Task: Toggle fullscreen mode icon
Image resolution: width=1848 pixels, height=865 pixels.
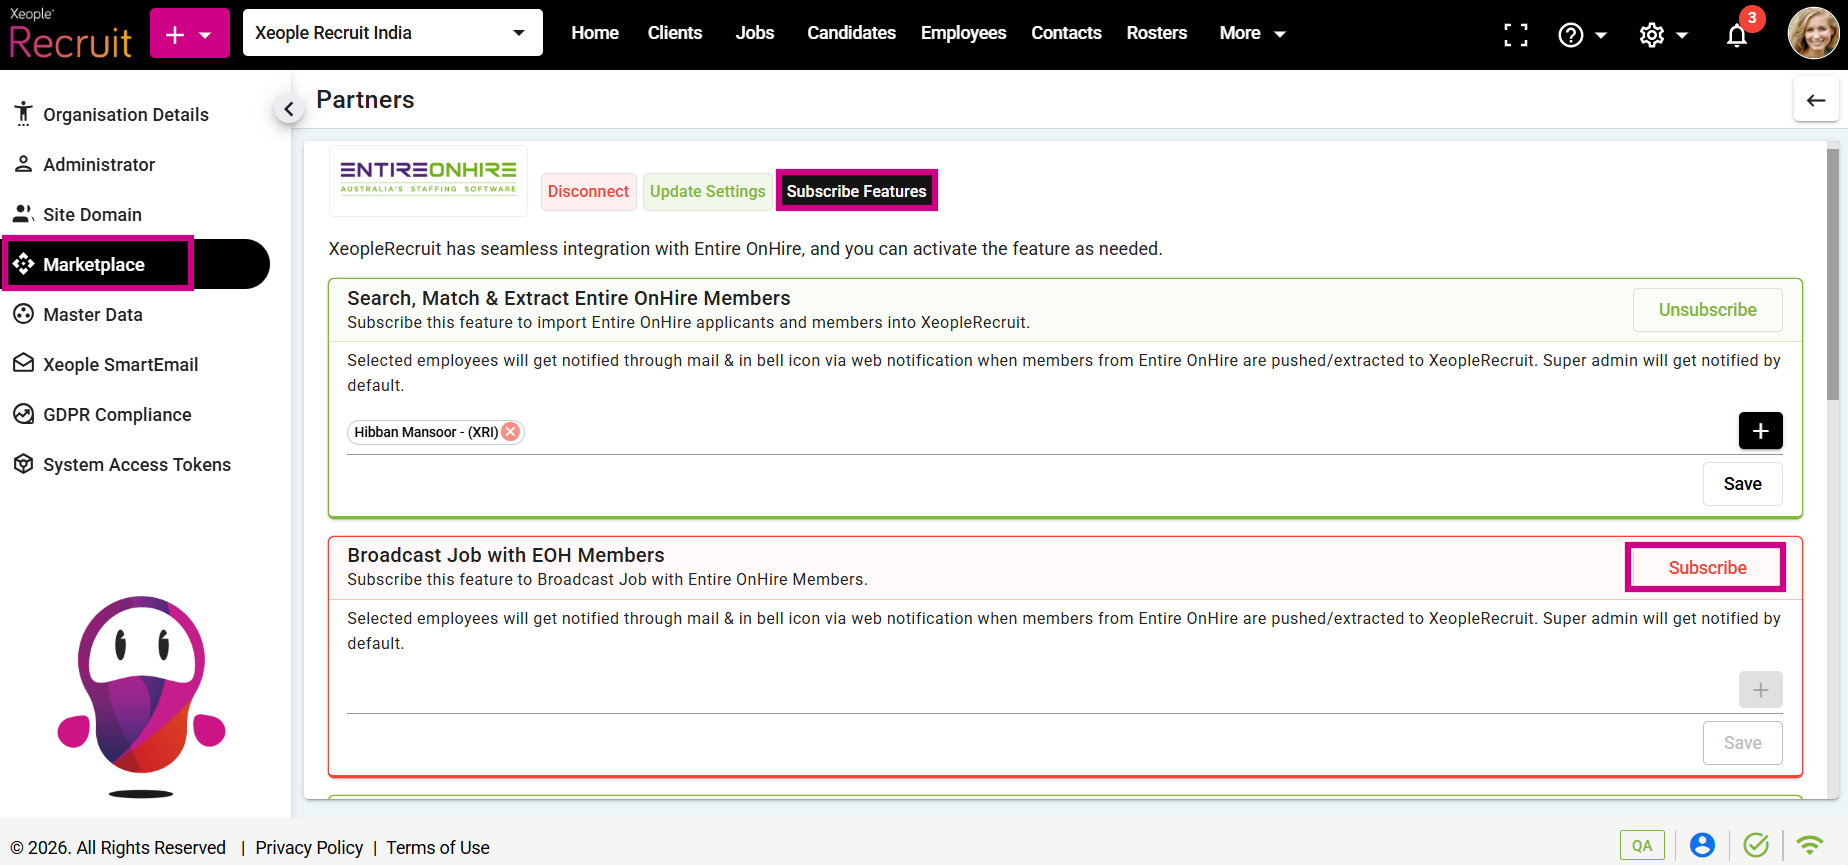Action: pyautogui.click(x=1516, y=35)
